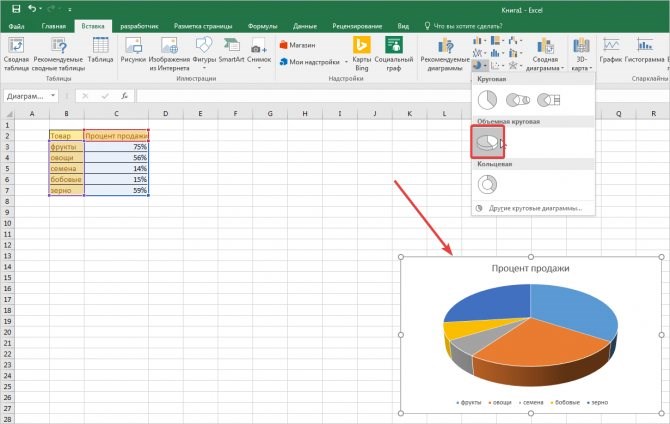Pick the basic 2D pie chart icon

click(487, 100)
